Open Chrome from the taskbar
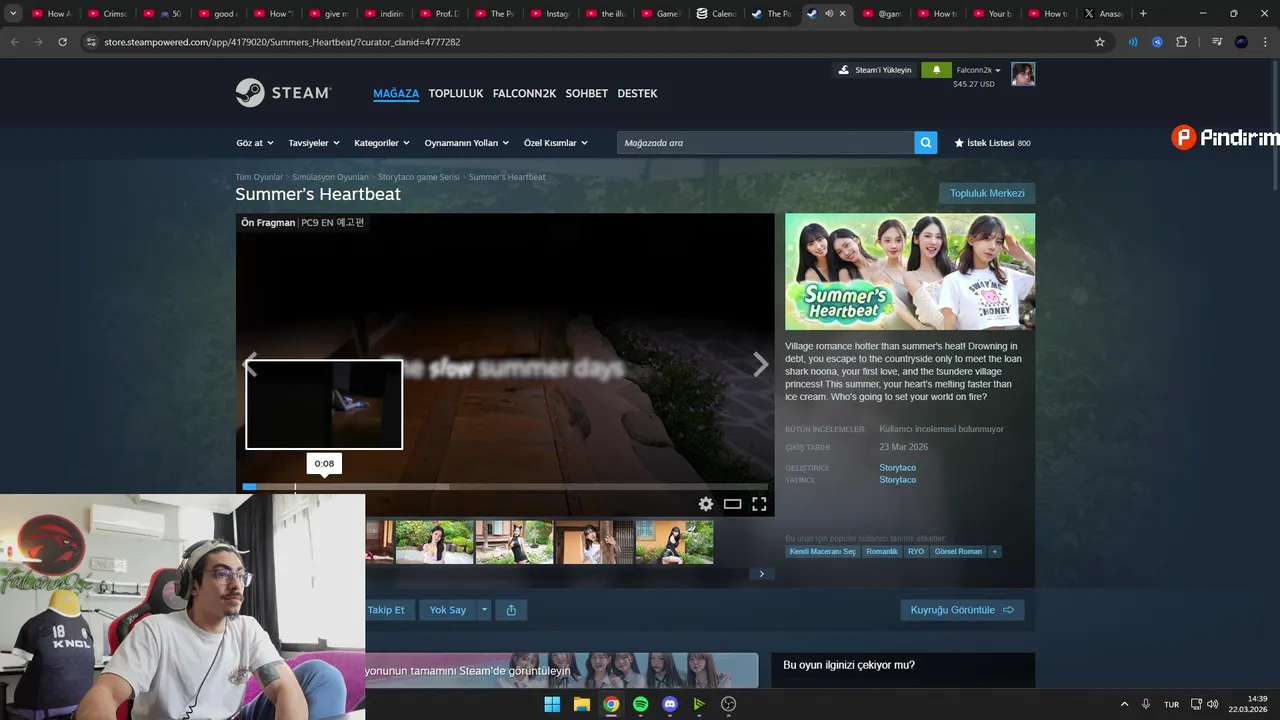 pyautogui.click(x=611, y=704)
